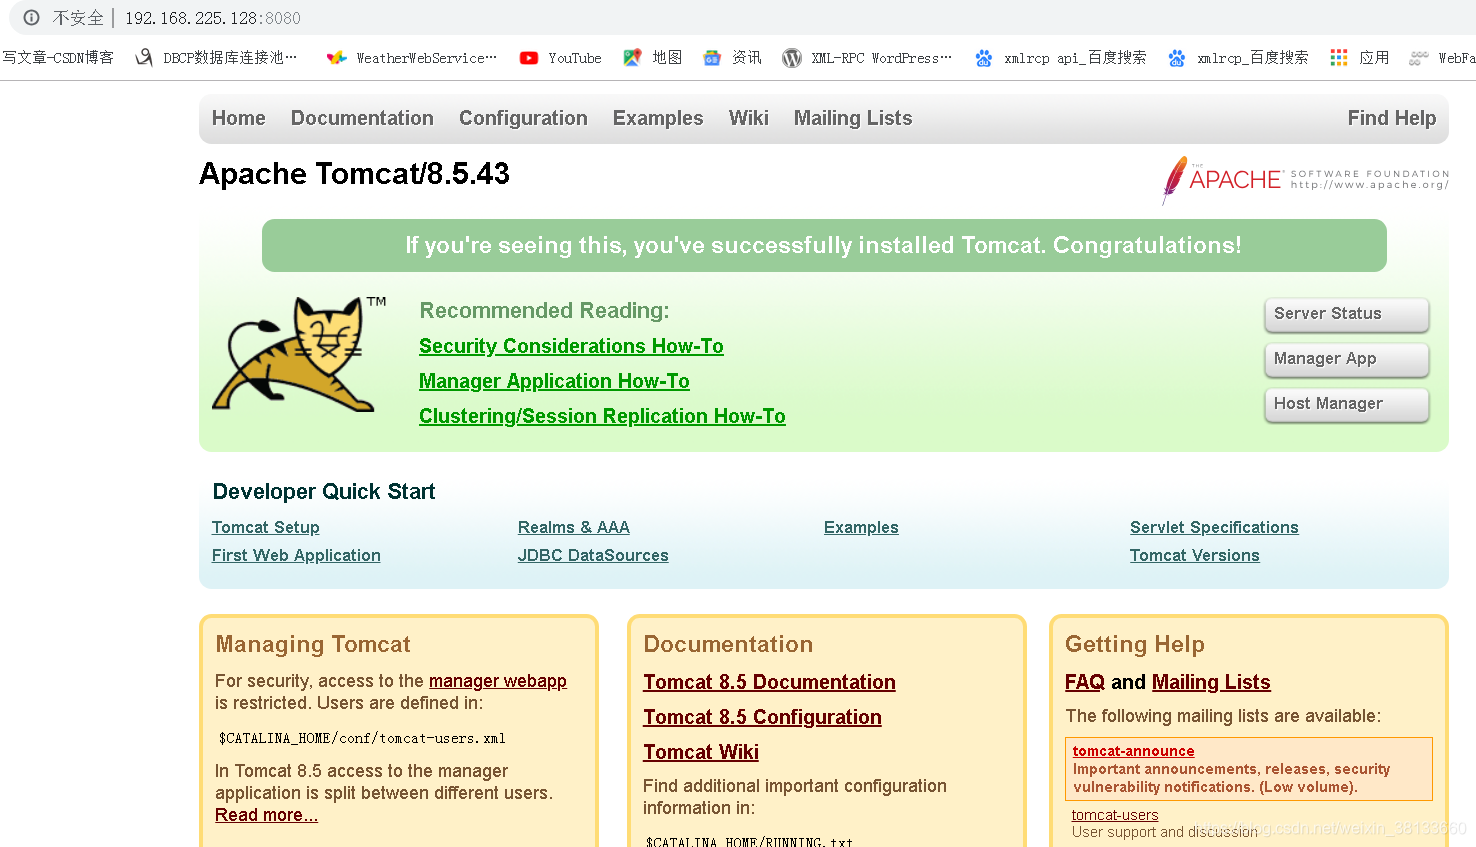
Task: Open the tomcat-users mailing list link
Action: coord(1115,815)
